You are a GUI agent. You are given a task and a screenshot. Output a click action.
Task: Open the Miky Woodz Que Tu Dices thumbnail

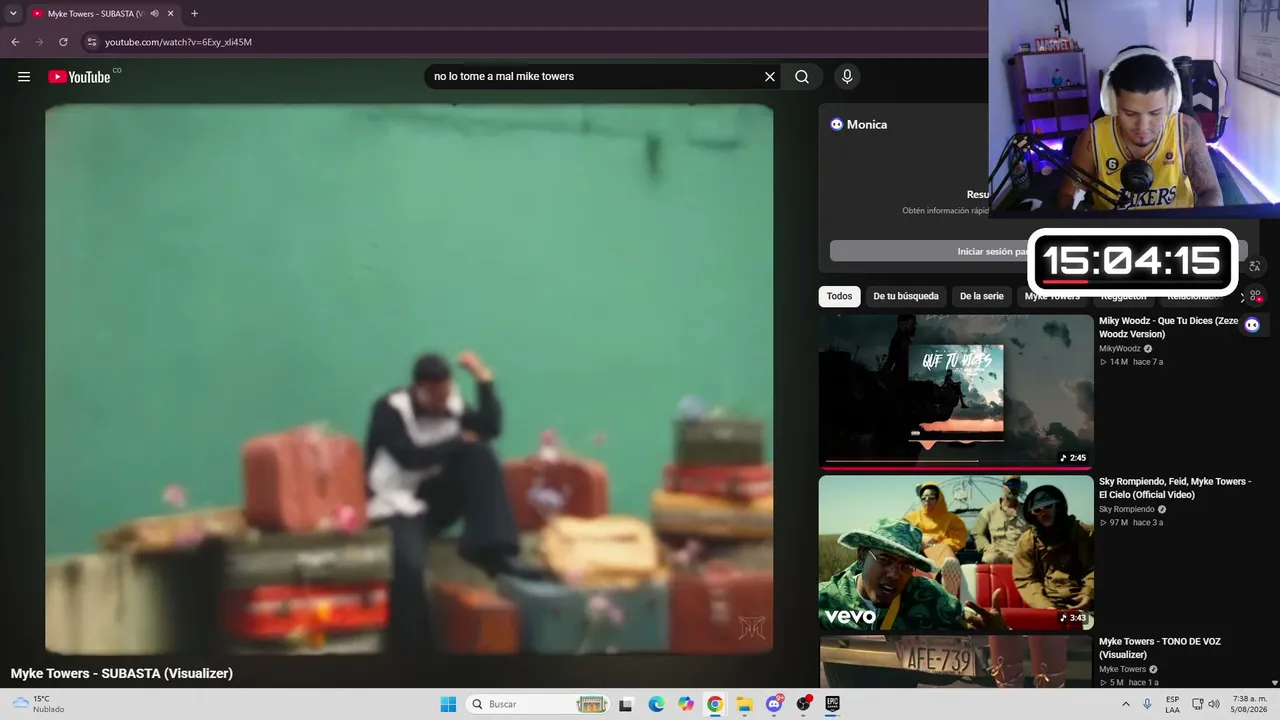click(x=956, y=391)
